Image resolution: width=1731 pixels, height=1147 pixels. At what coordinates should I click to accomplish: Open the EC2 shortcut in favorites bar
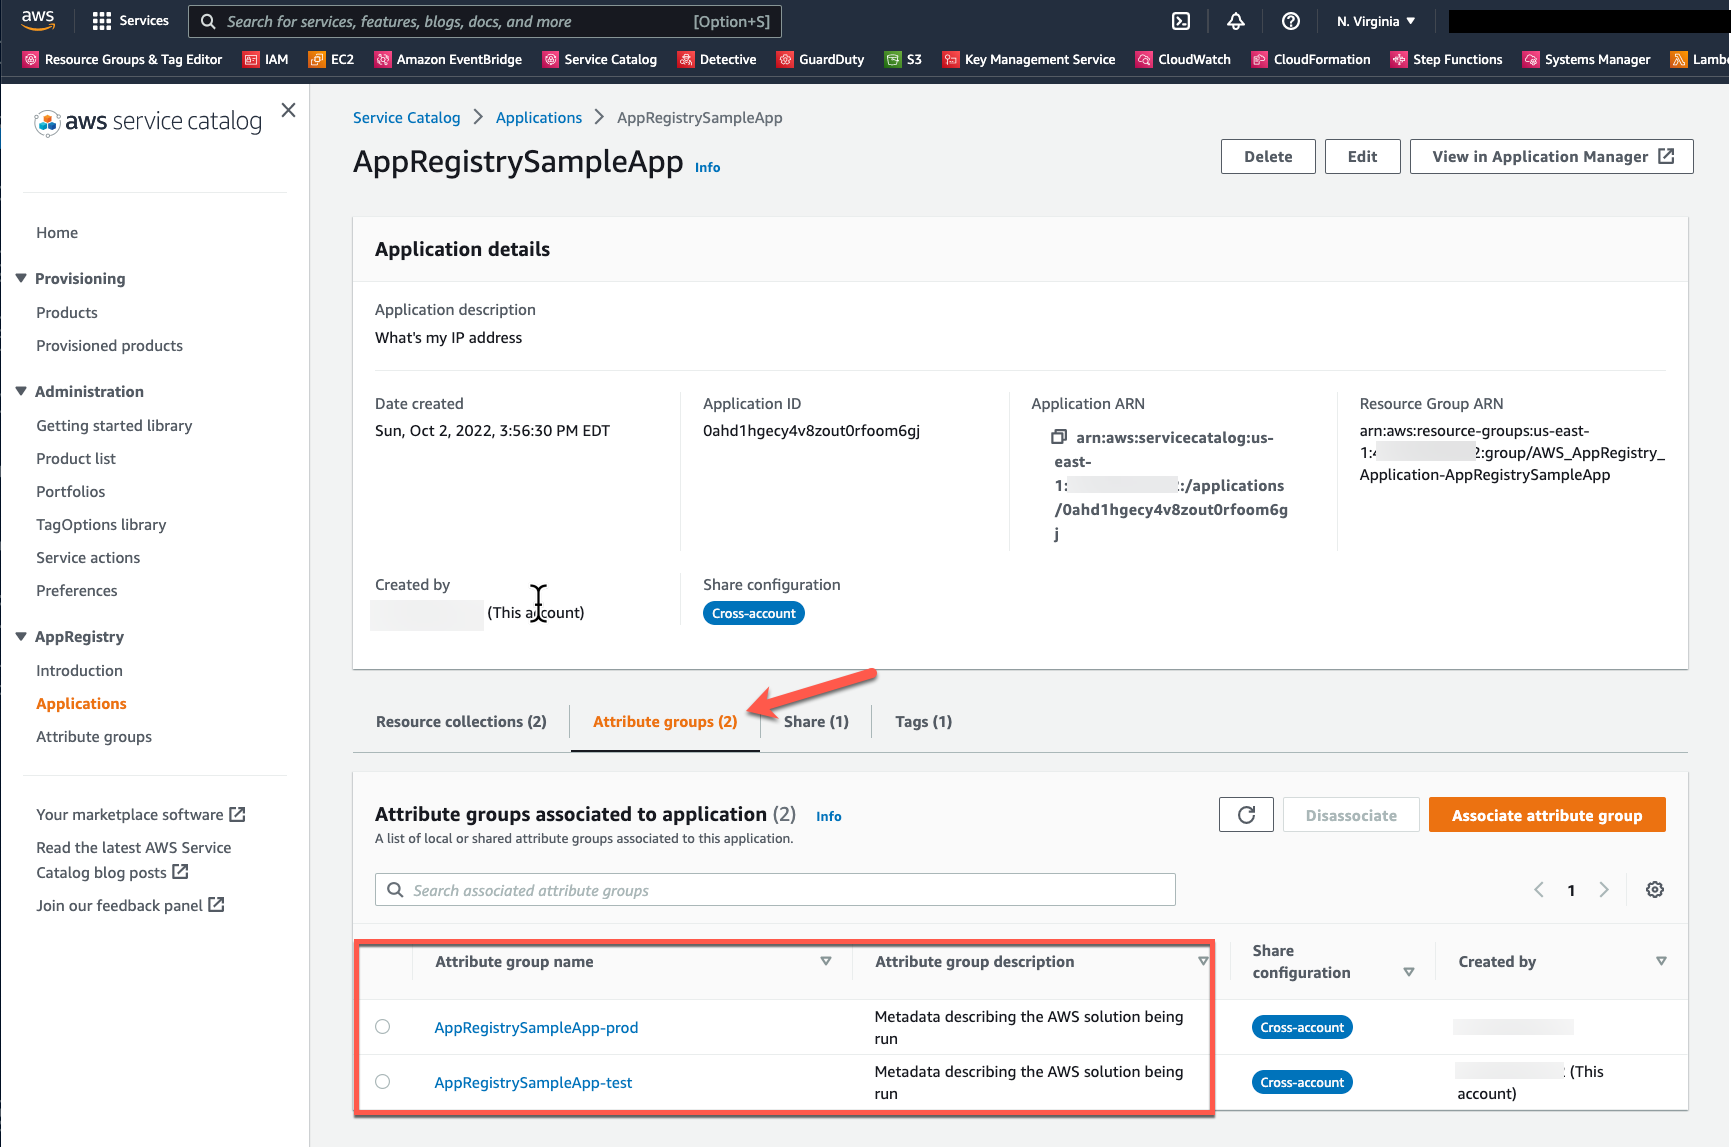pos(331,59)
